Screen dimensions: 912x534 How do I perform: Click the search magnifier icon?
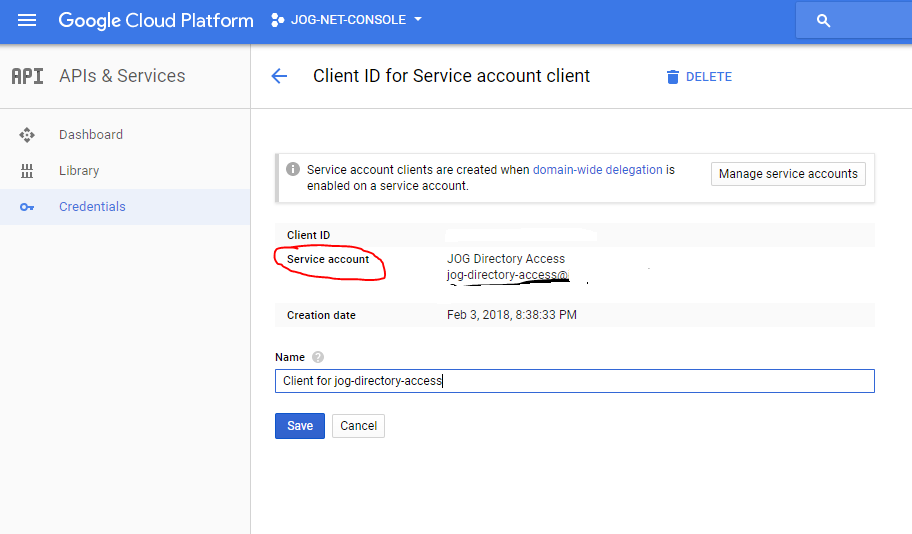pyautogui.click(x=823, y=21)
